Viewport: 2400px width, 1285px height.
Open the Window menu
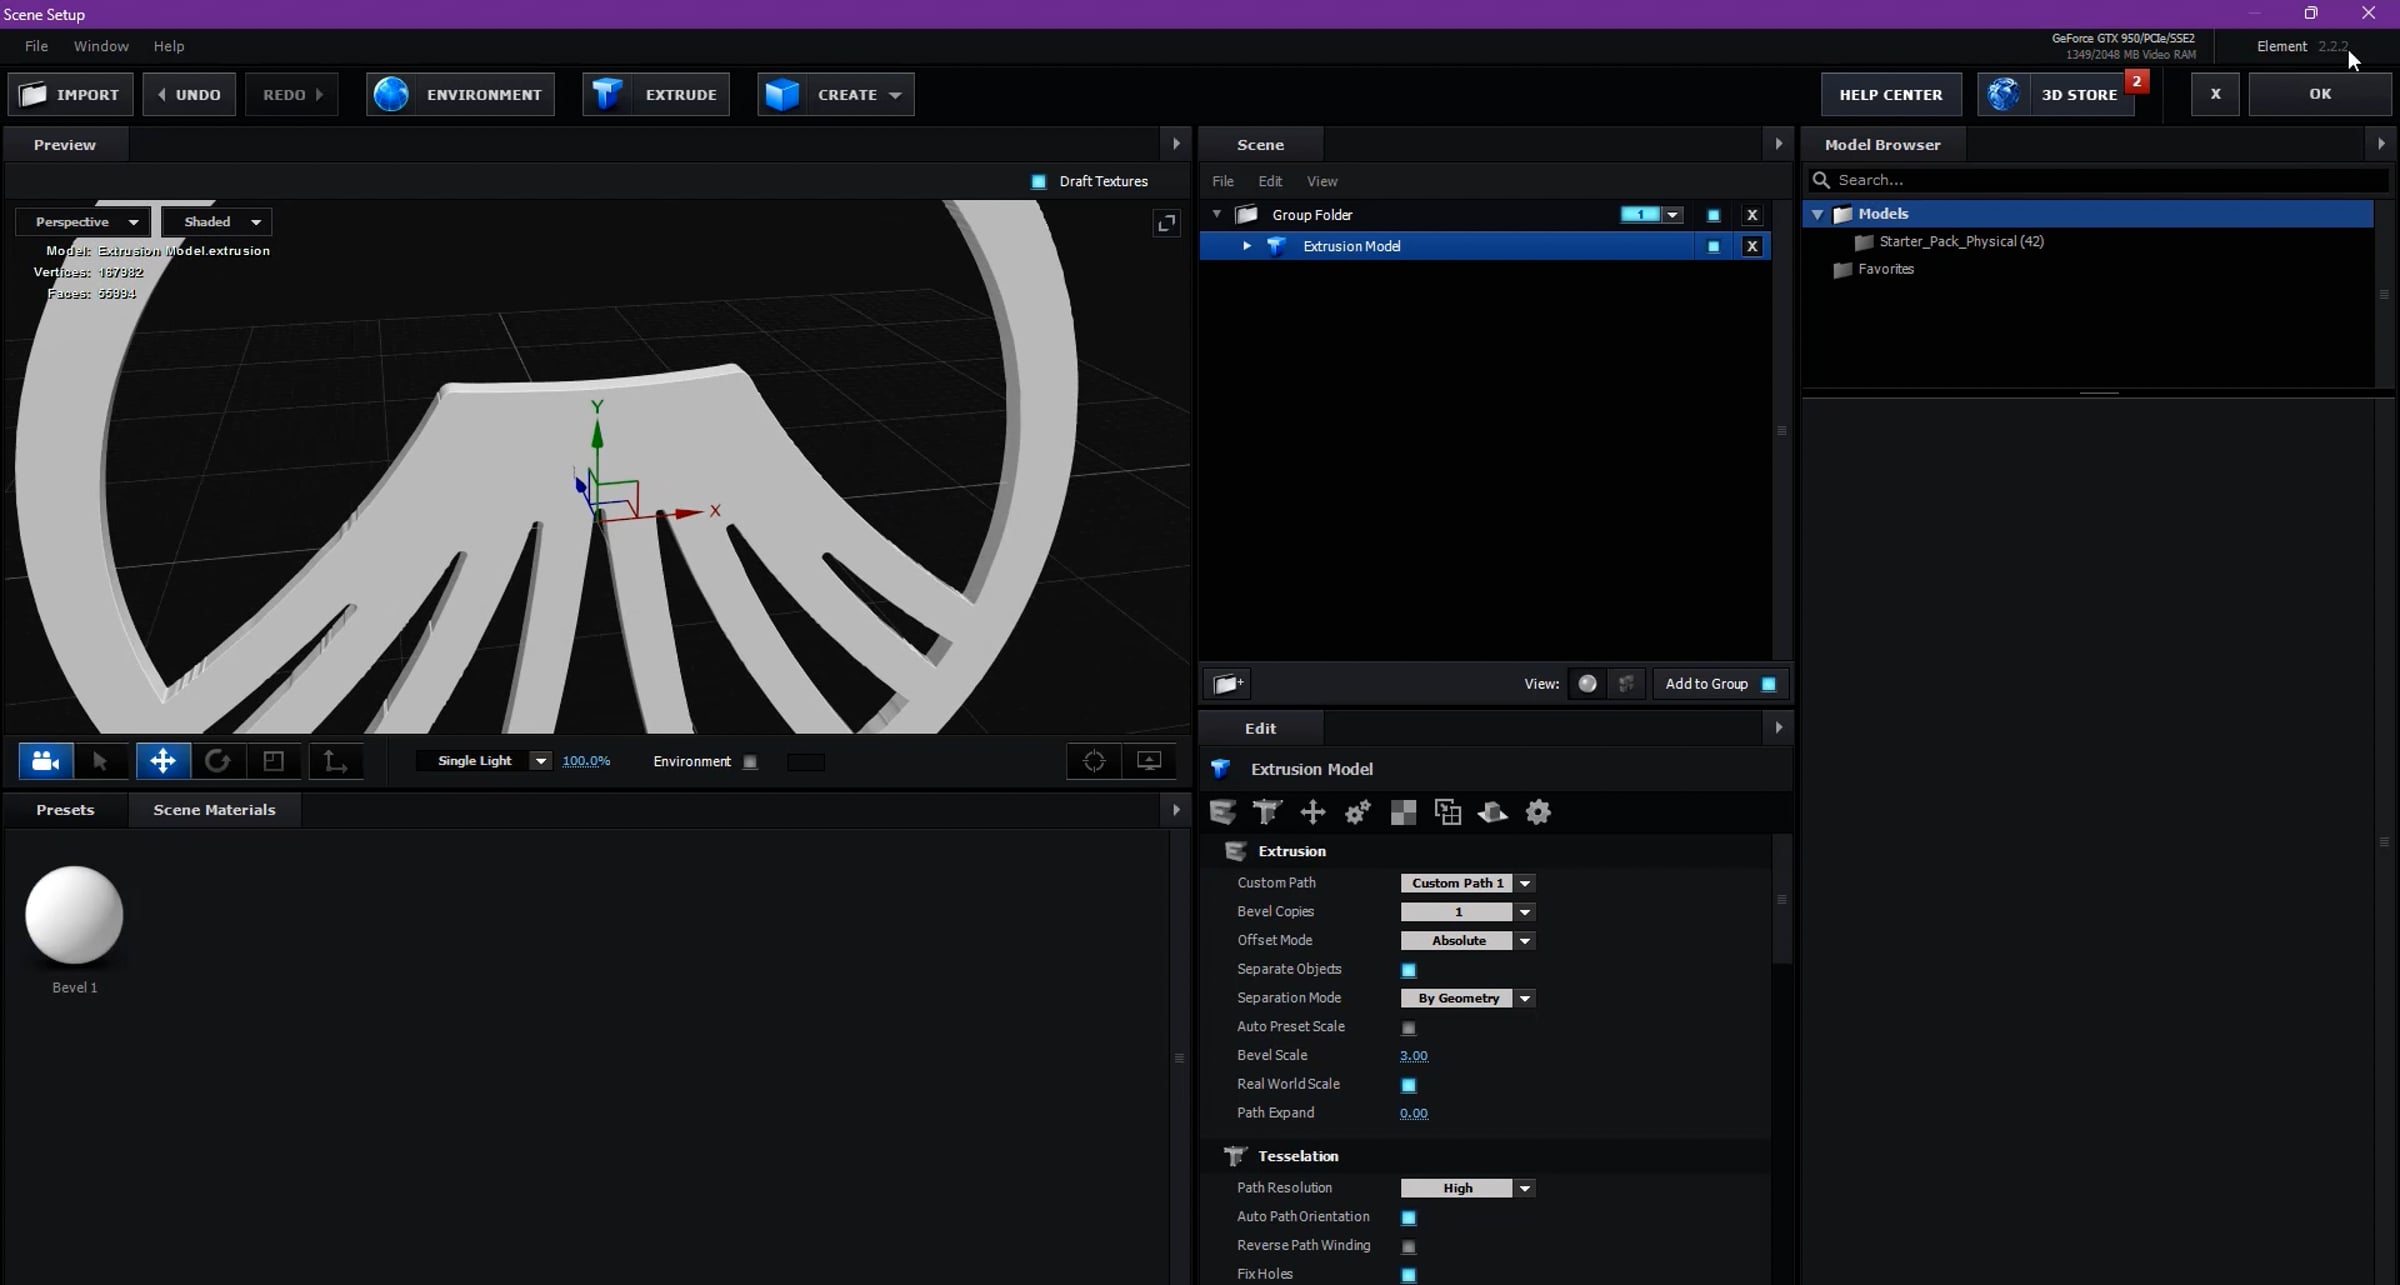coord(101,46)
